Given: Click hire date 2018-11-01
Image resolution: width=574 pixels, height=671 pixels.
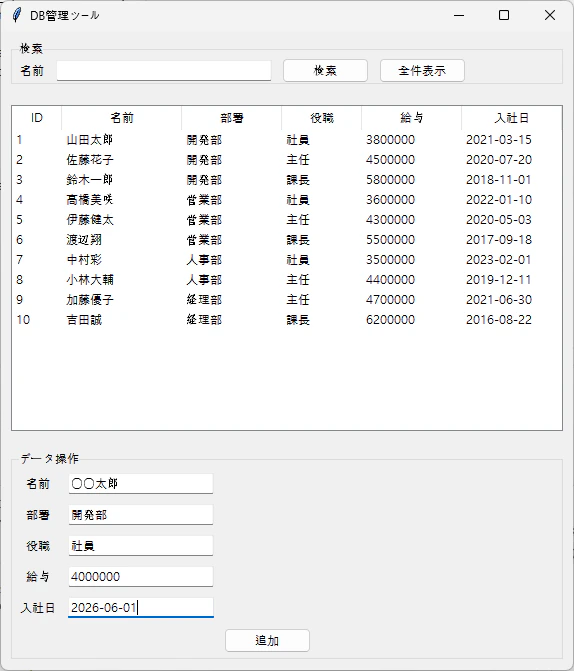Looking at the screenshot, I should coord(499,180).
